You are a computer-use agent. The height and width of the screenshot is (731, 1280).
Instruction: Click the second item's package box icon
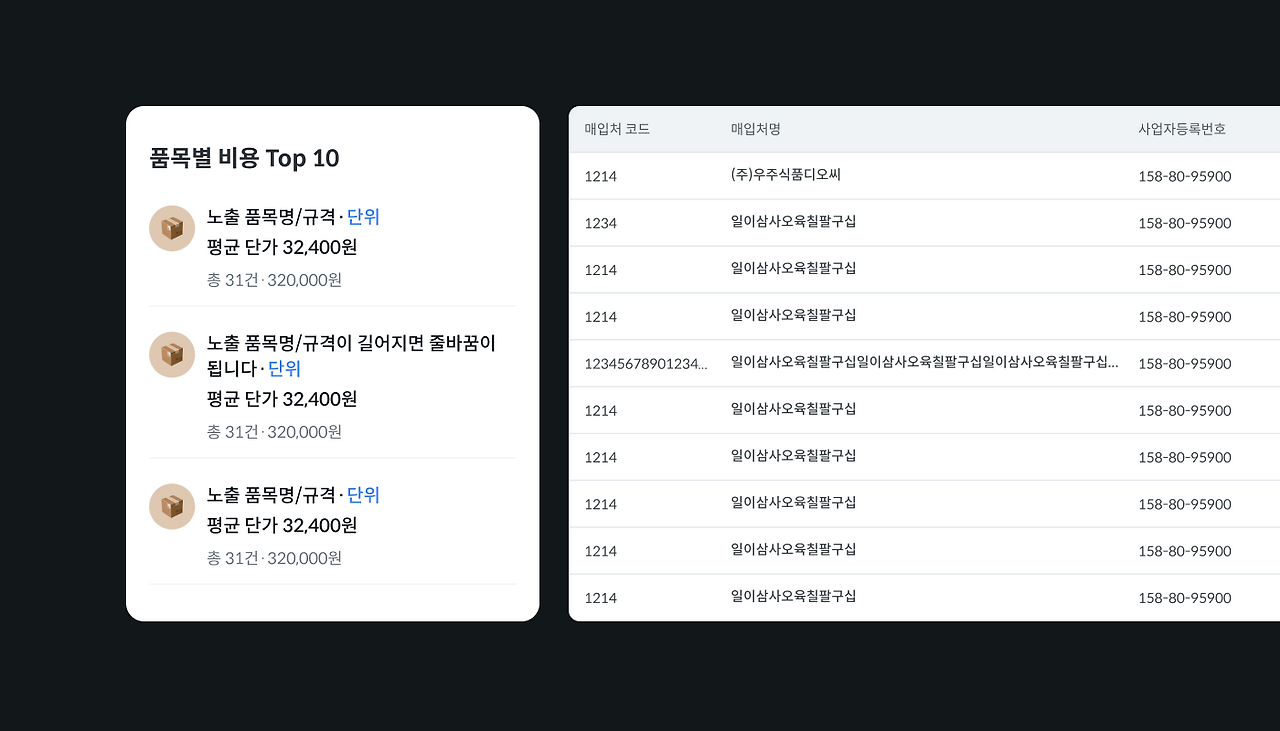[x=172, y=355]
